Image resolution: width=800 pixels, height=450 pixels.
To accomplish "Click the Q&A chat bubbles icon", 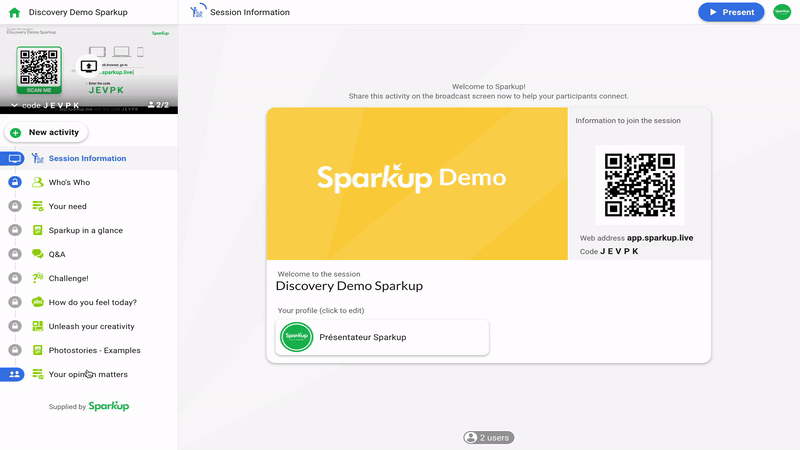I will (x=38, y=254).
